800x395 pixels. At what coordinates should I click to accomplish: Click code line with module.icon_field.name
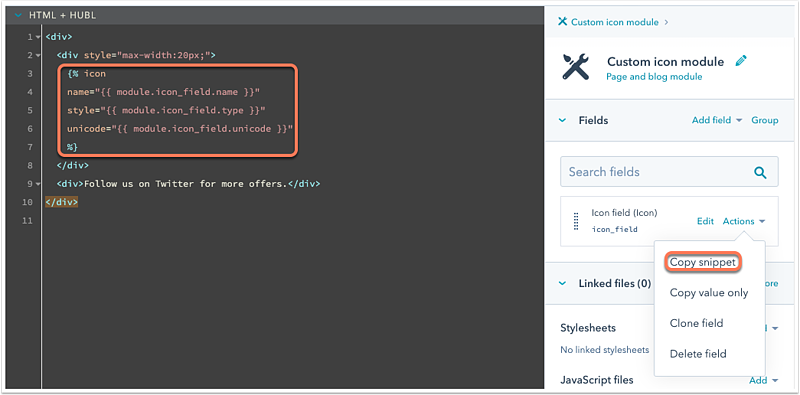click(x=164, y=92)
